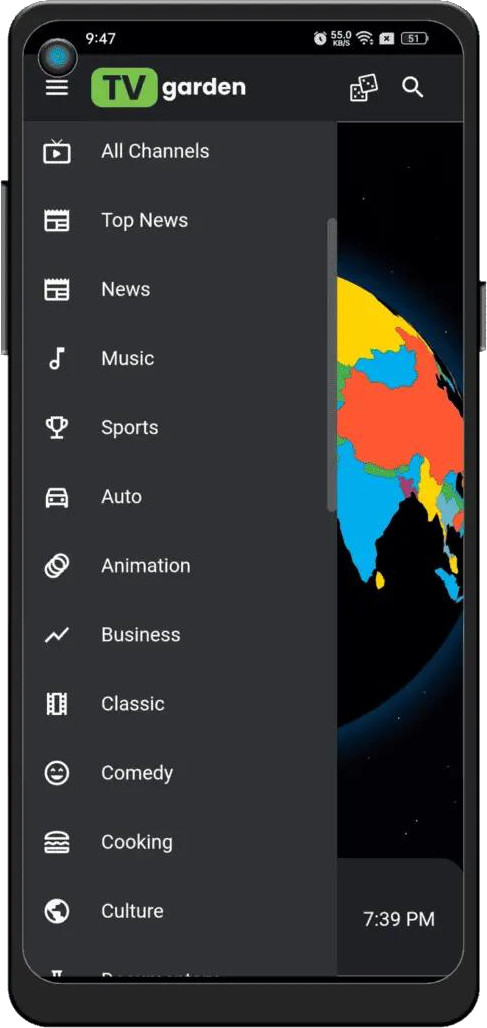Click the Sports trophy icon
Image resolution: width=487 pixels, height=1028 pixels.
coord(57,427)
